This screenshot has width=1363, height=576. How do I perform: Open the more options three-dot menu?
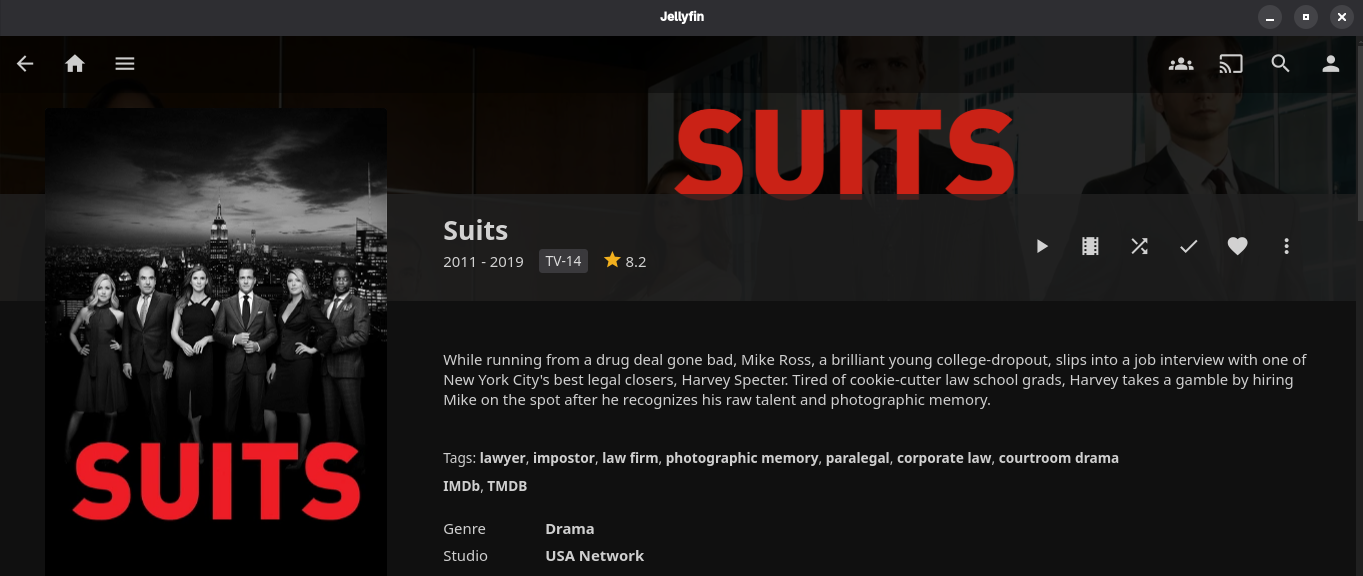pyautogui.click(x=1287, y=246)
